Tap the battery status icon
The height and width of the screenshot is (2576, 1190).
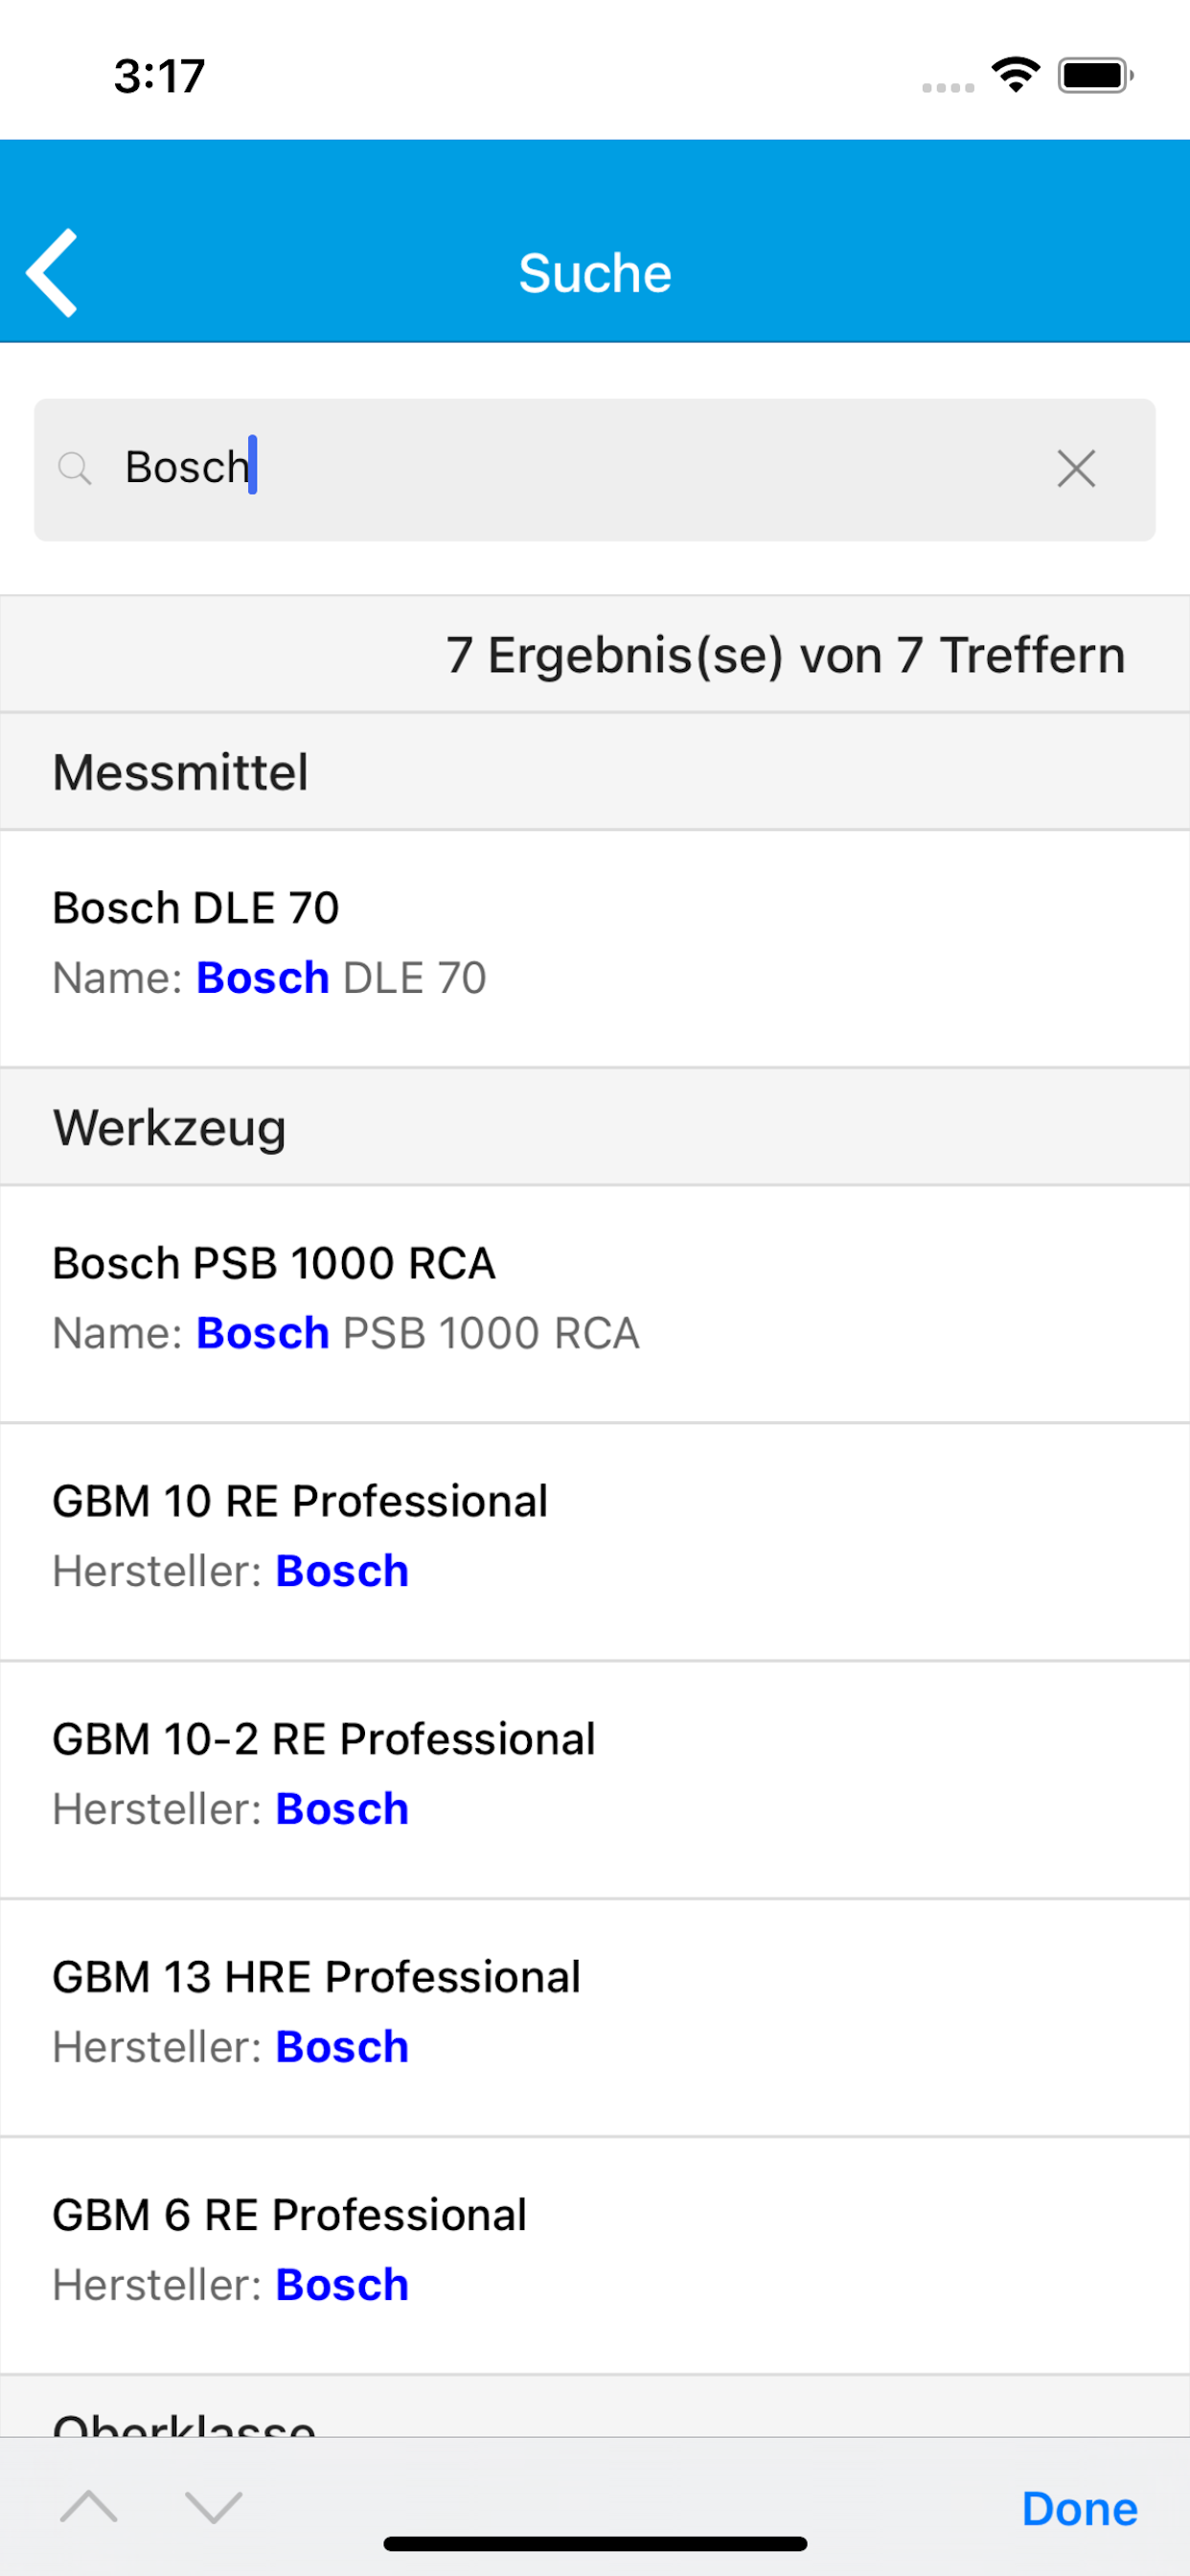(1096, 75)
